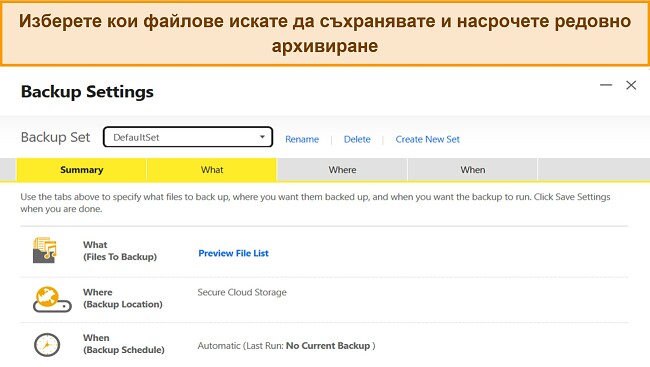This screenshot has width=650, height=367.
Task: Click the When (Backup Schedule) label
Action: coord(124,344)
